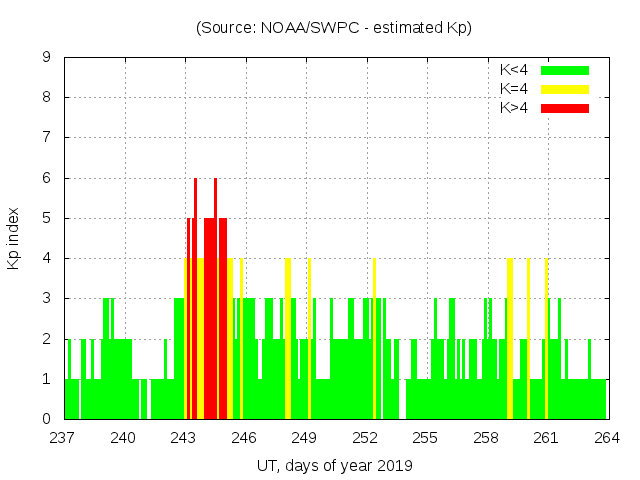This screenshot has width=640, height=480.
Task: Click the 'Kp index' y-axis label
Action: pyautogui.click(x=14, y=238)
